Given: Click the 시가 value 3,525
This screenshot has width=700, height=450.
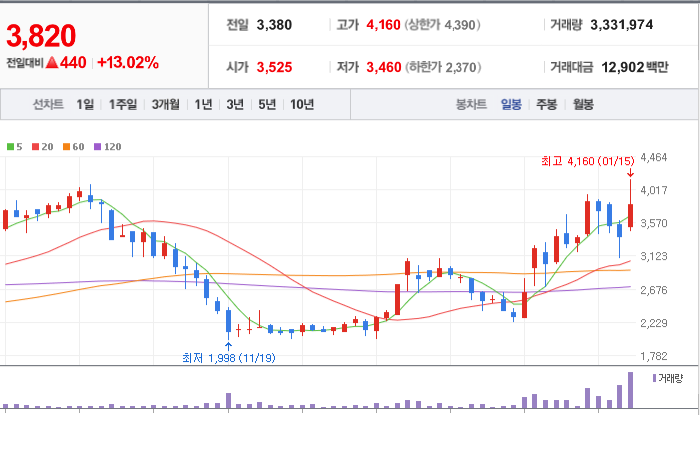Looking at the screenshot, I should pyautogui.click(x=274, y=67).
